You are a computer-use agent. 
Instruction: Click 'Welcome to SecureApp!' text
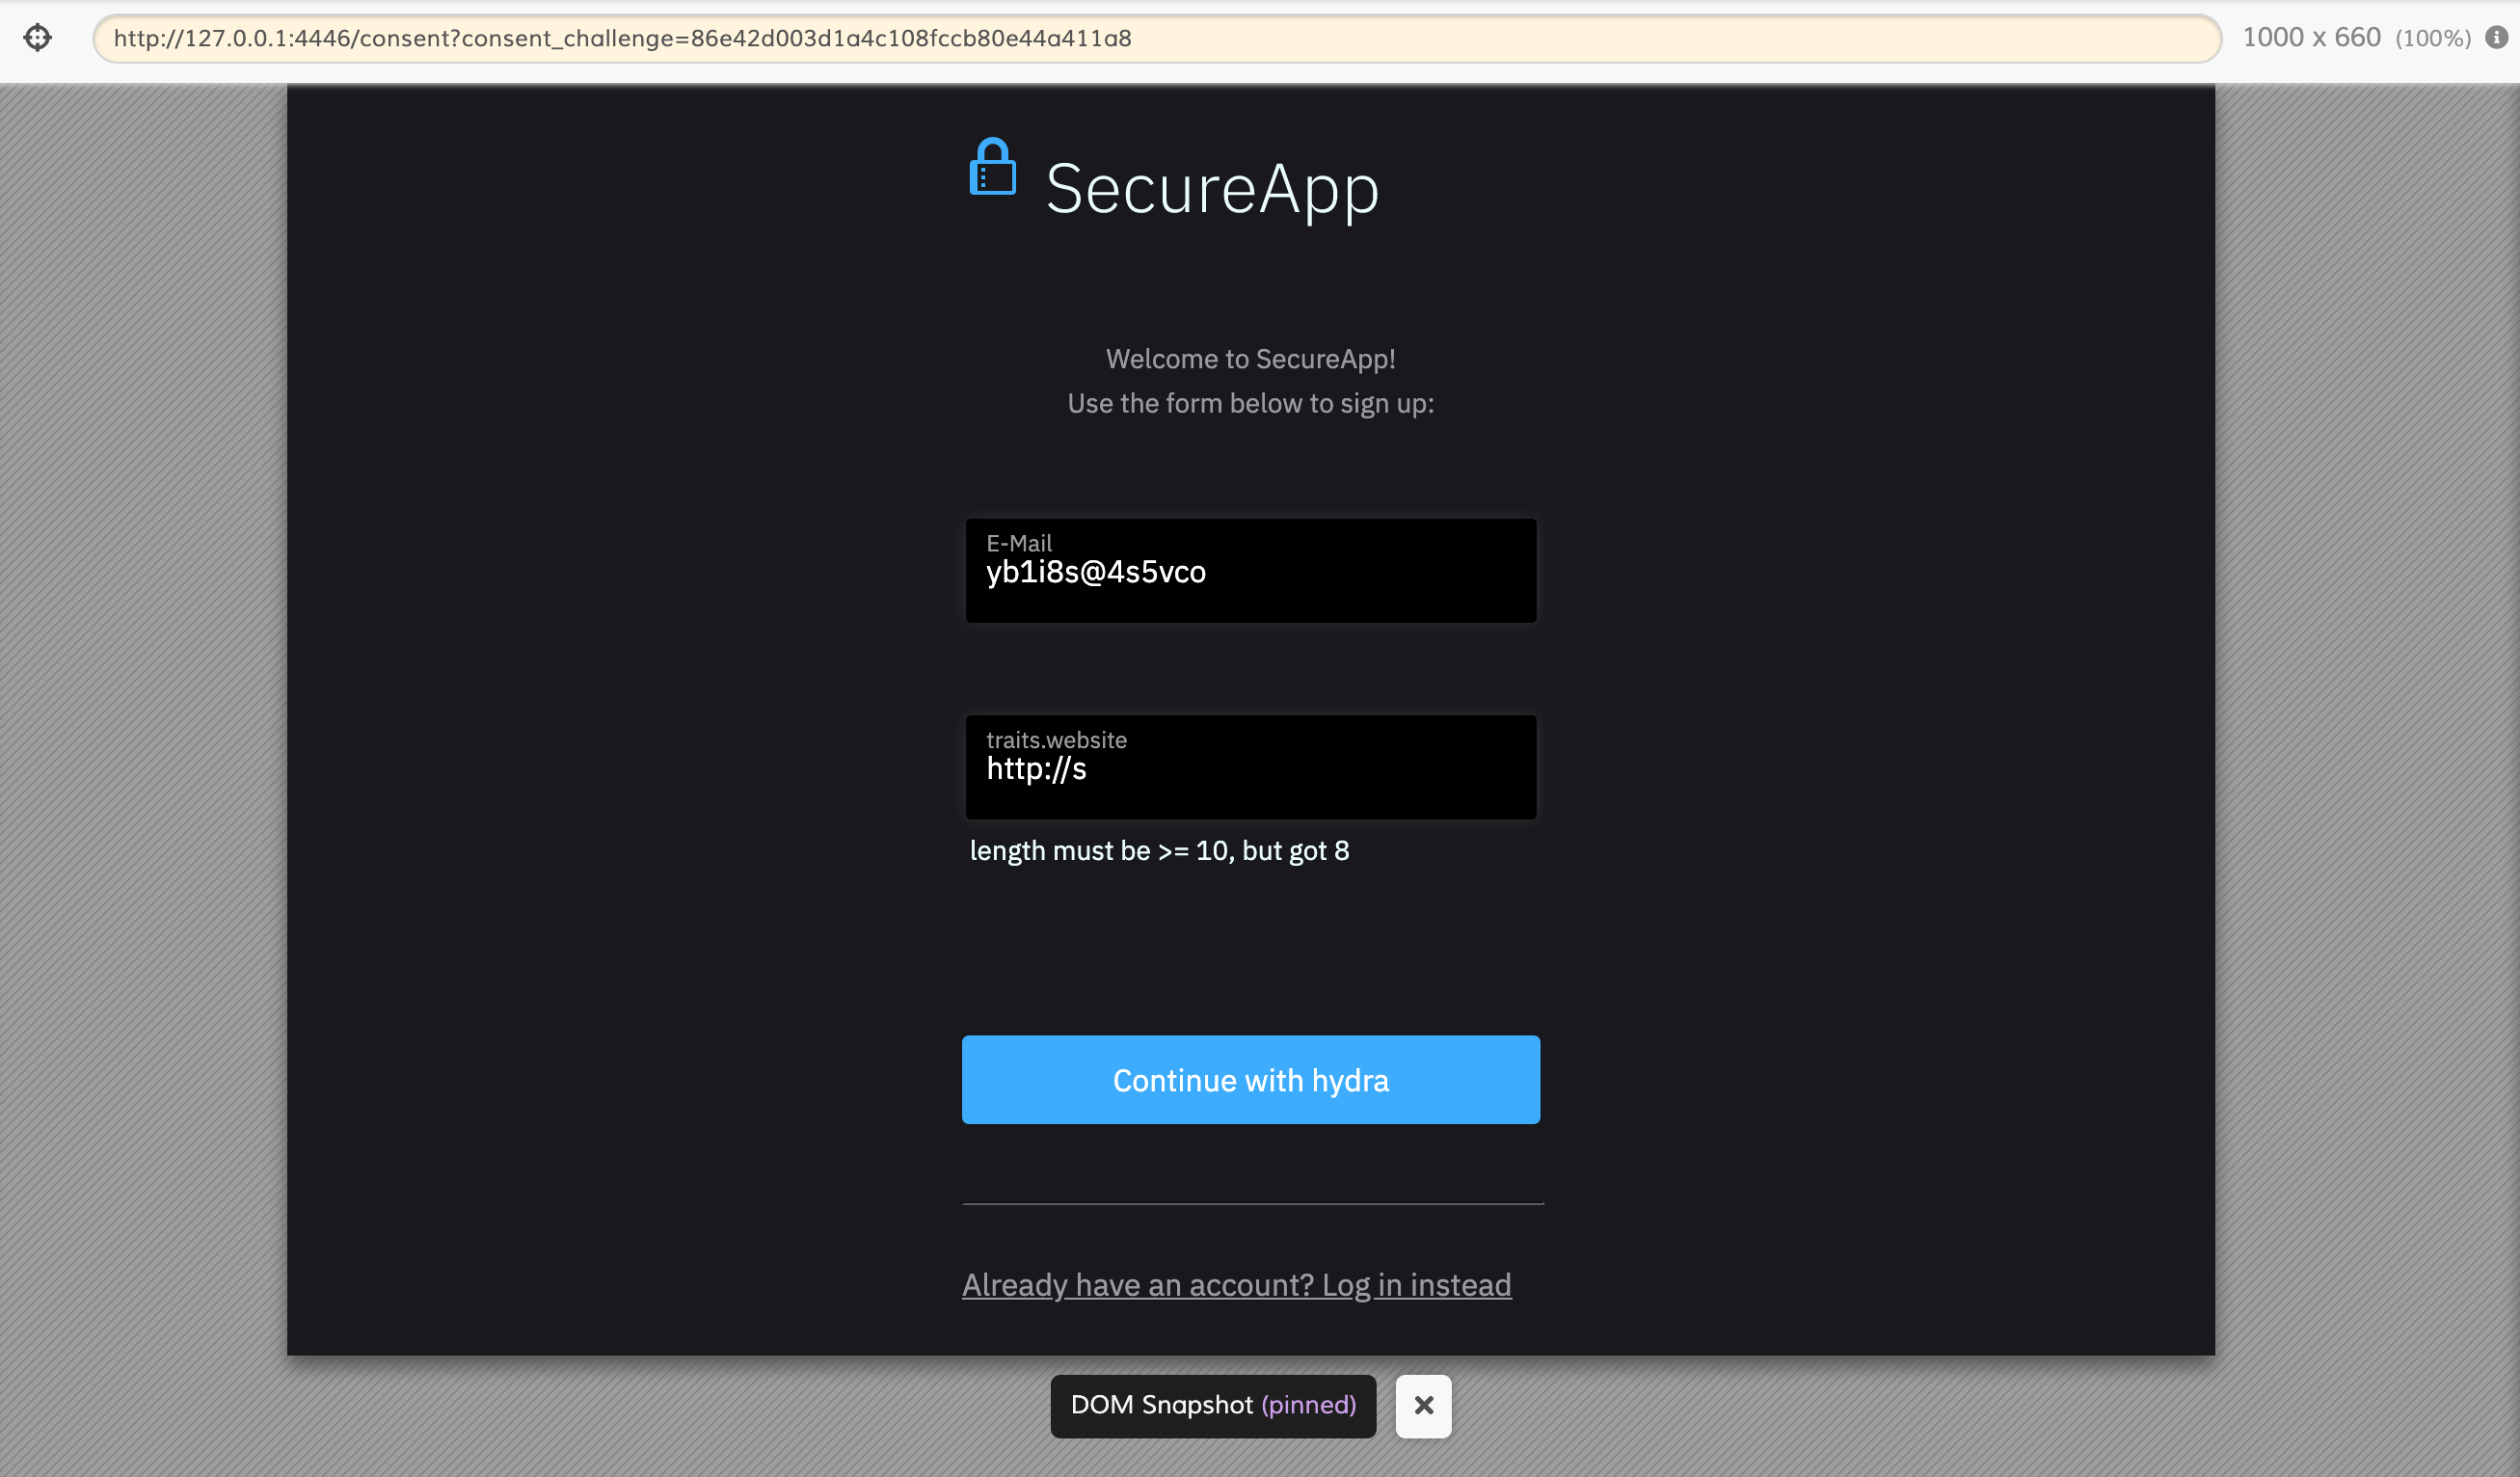click(1250, 359)
